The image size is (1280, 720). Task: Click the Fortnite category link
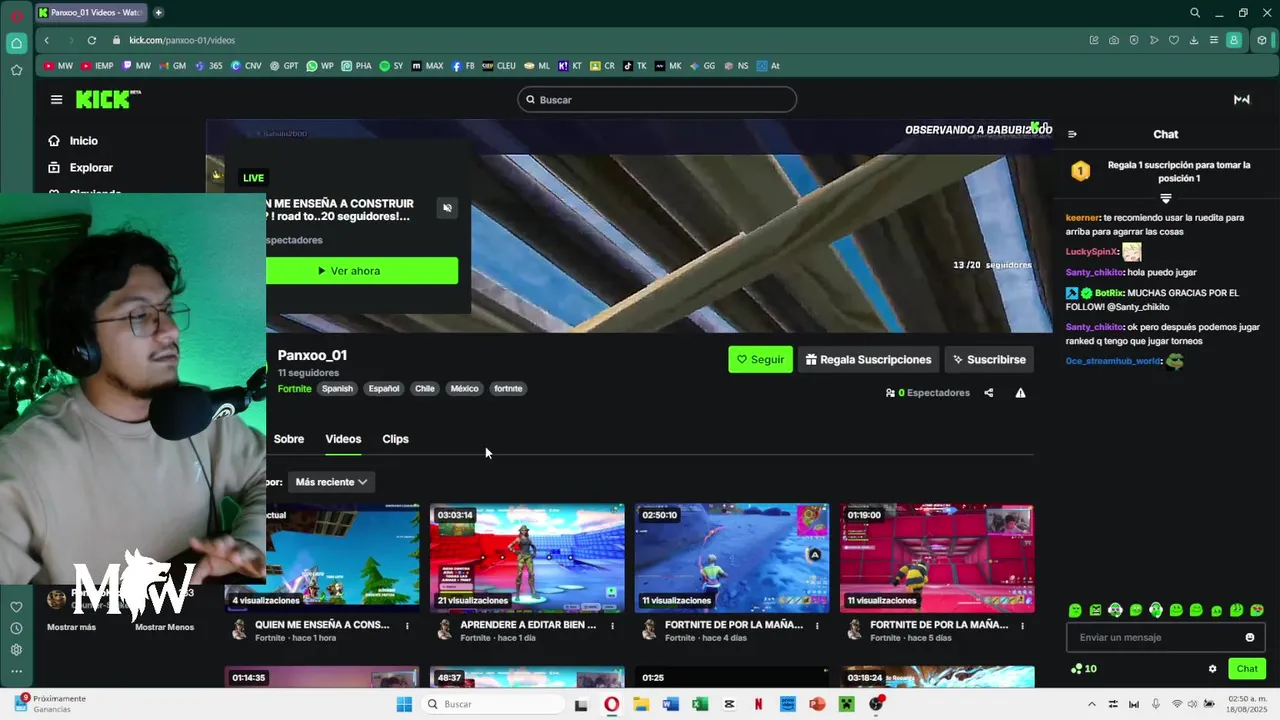point(295,389)
